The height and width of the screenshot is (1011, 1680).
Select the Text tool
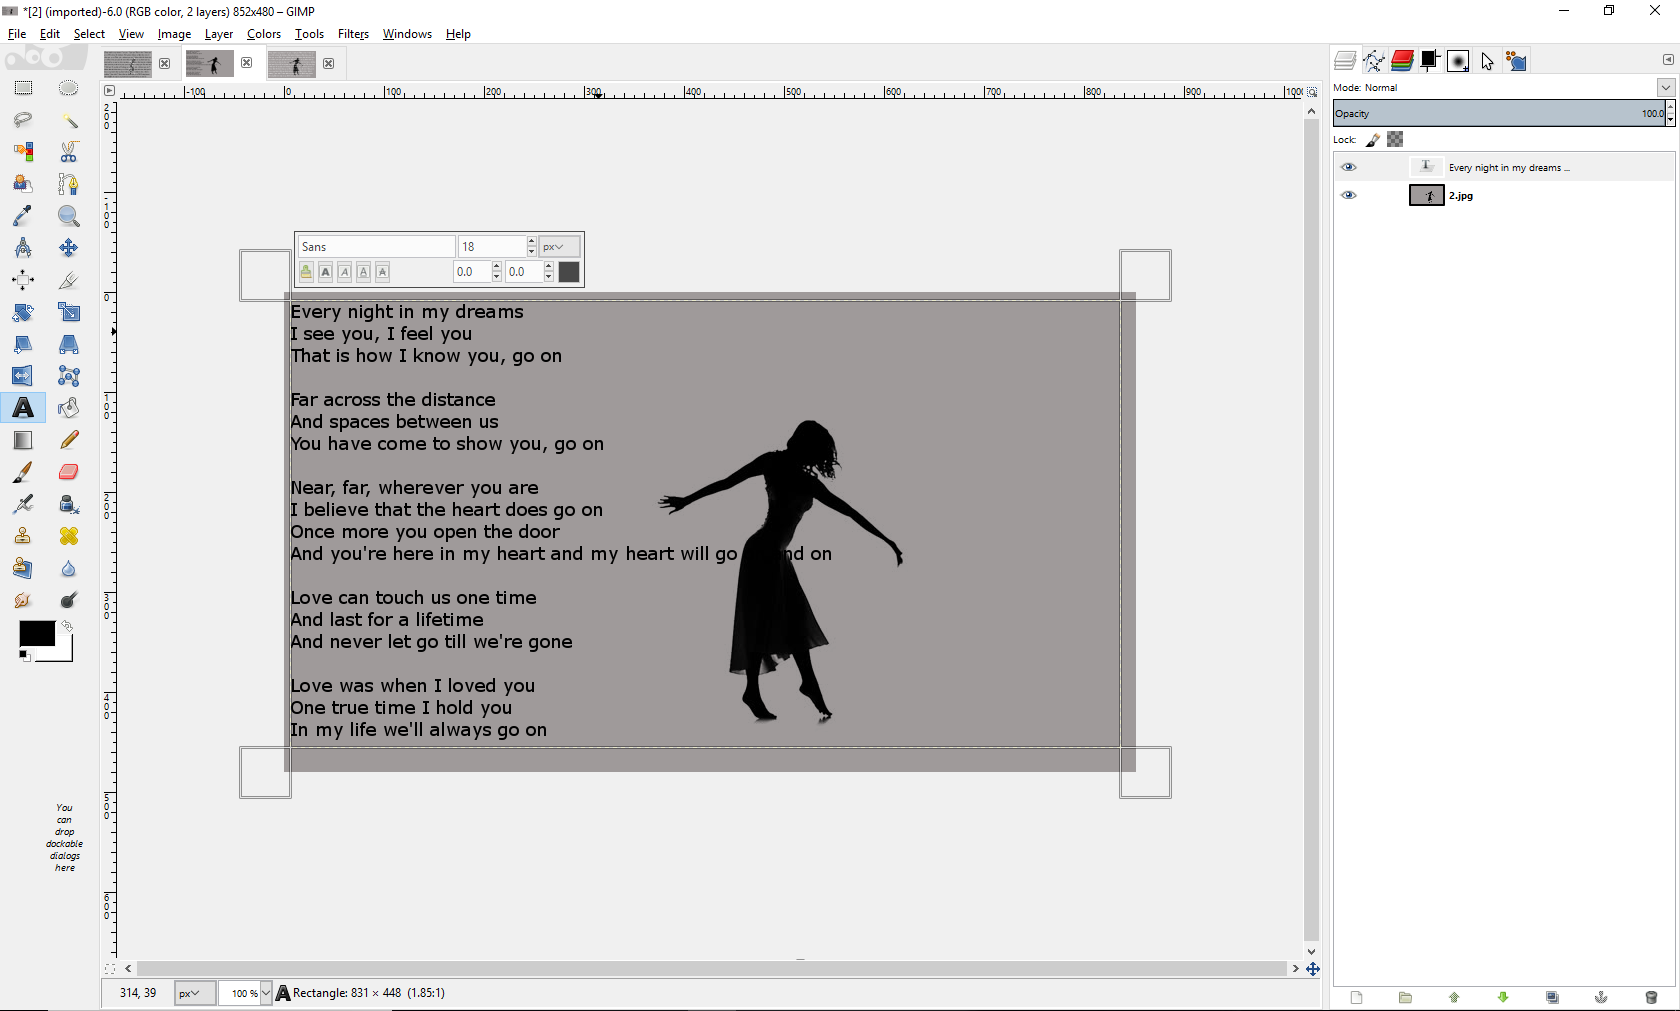pyautogui.click(x=23, y=408)
